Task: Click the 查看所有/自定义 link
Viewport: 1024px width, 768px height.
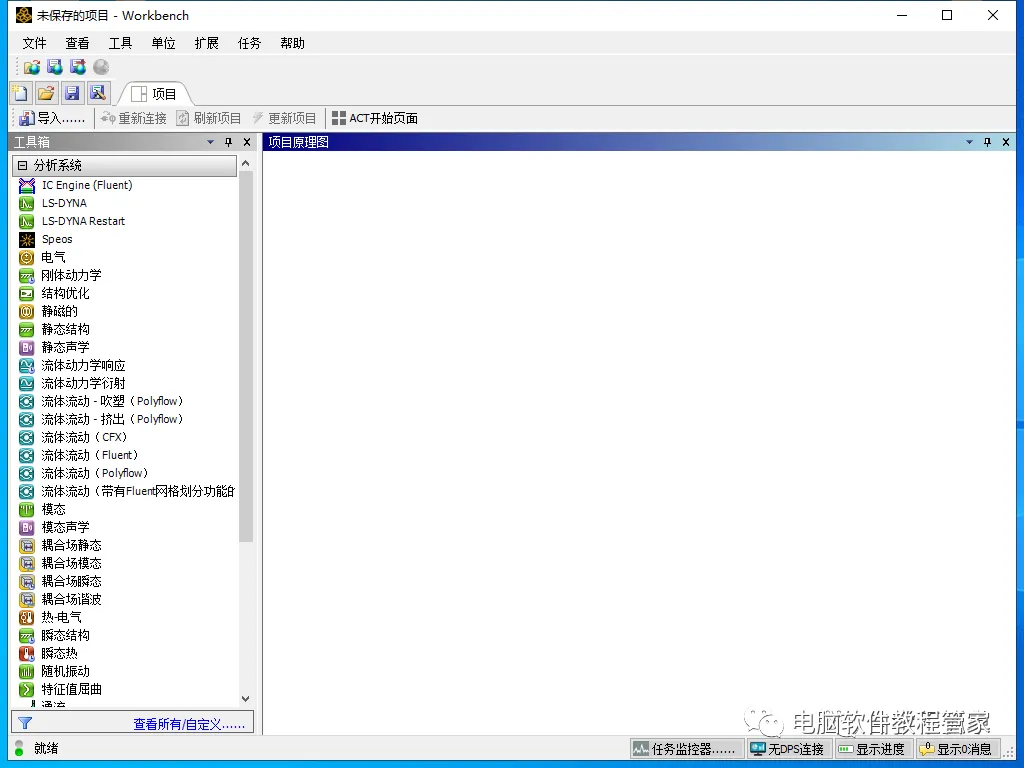Action: coord(189,724)
